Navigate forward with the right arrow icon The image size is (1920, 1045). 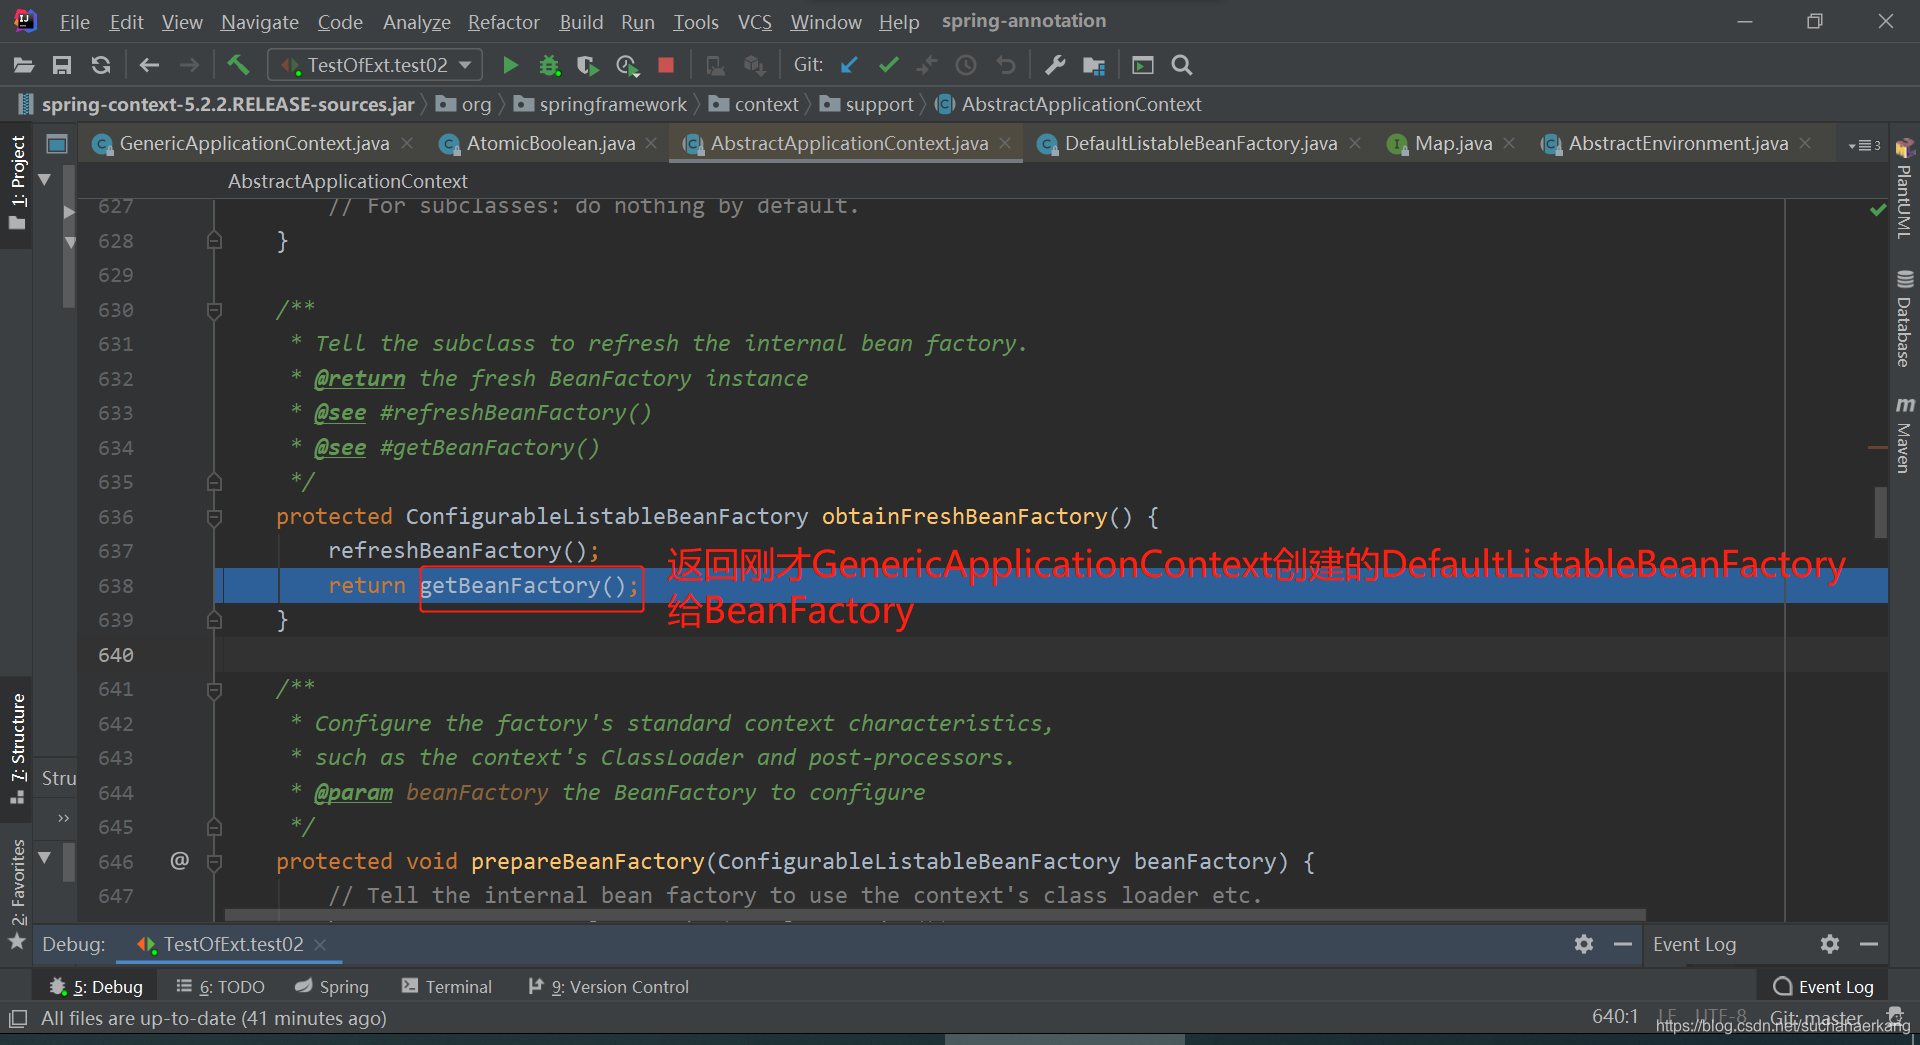tap(189, 66)
